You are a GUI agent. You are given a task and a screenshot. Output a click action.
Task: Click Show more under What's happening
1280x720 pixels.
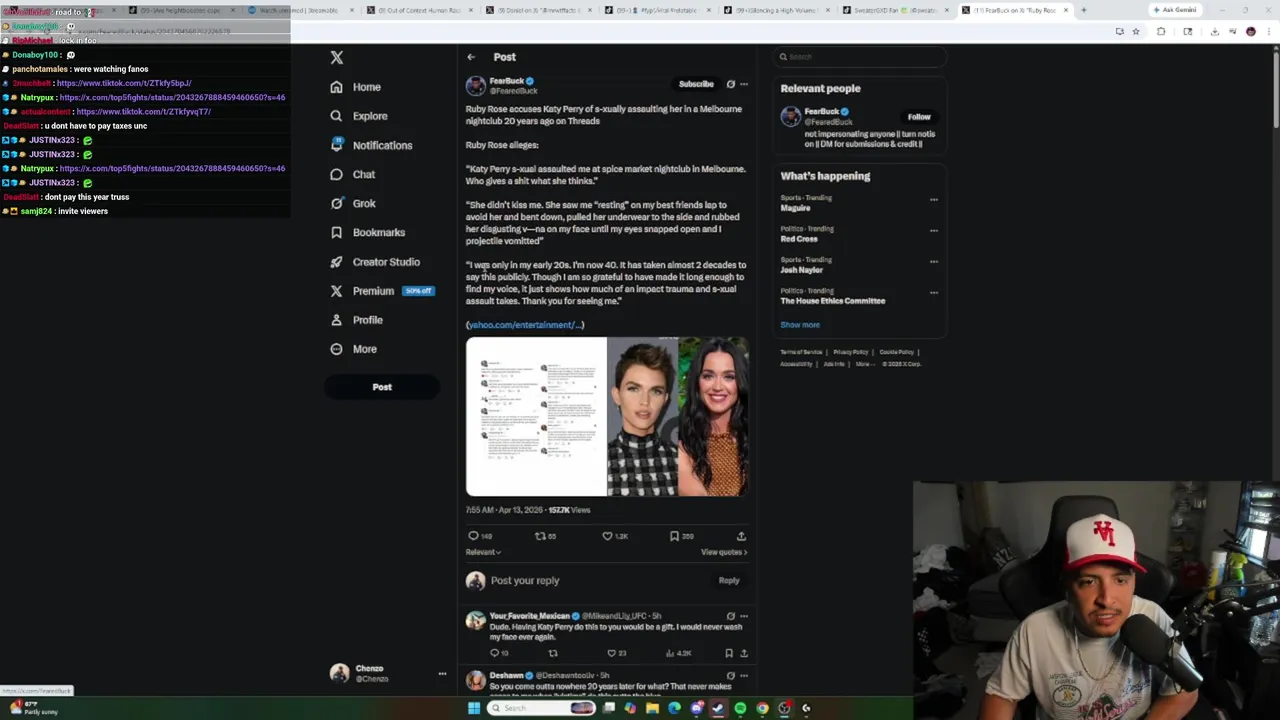(800, 325)
